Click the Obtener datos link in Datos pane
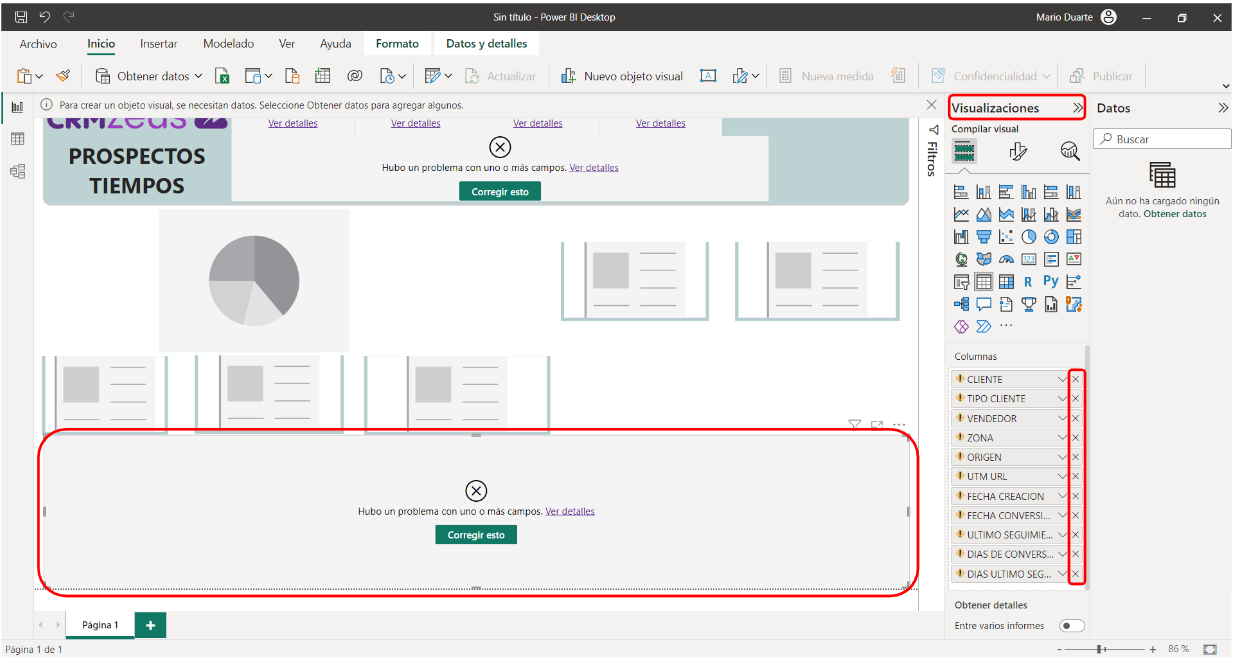 point(1175,214)
